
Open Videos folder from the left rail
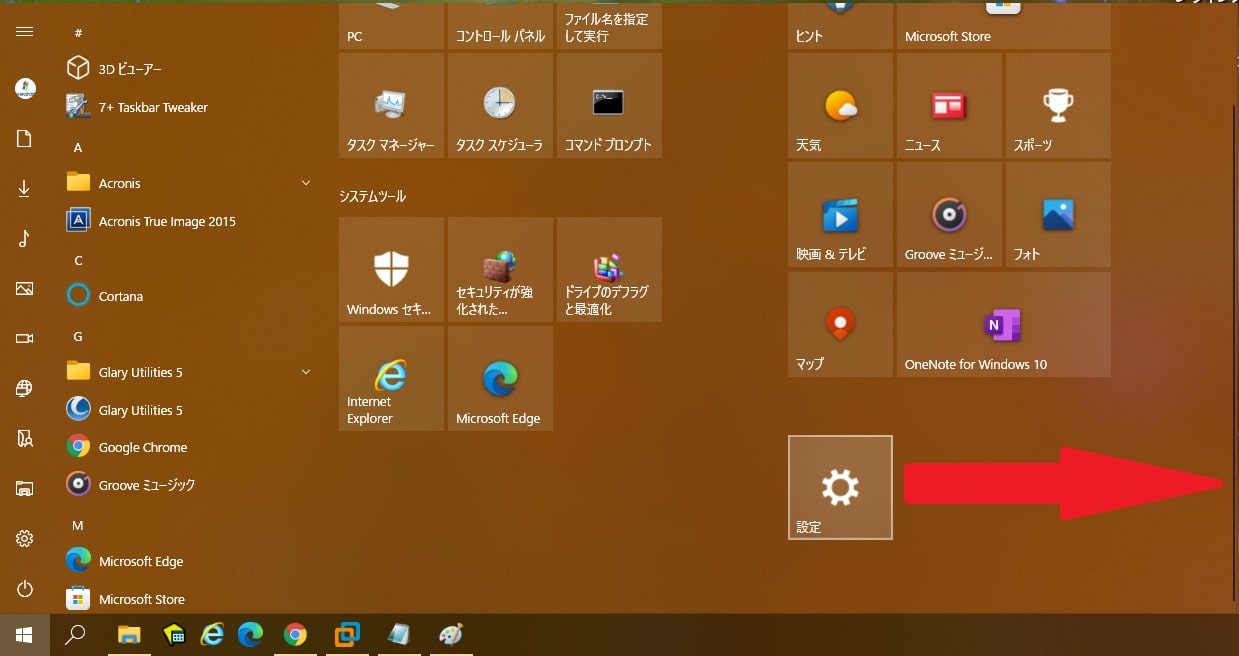[x=25, y=339]
